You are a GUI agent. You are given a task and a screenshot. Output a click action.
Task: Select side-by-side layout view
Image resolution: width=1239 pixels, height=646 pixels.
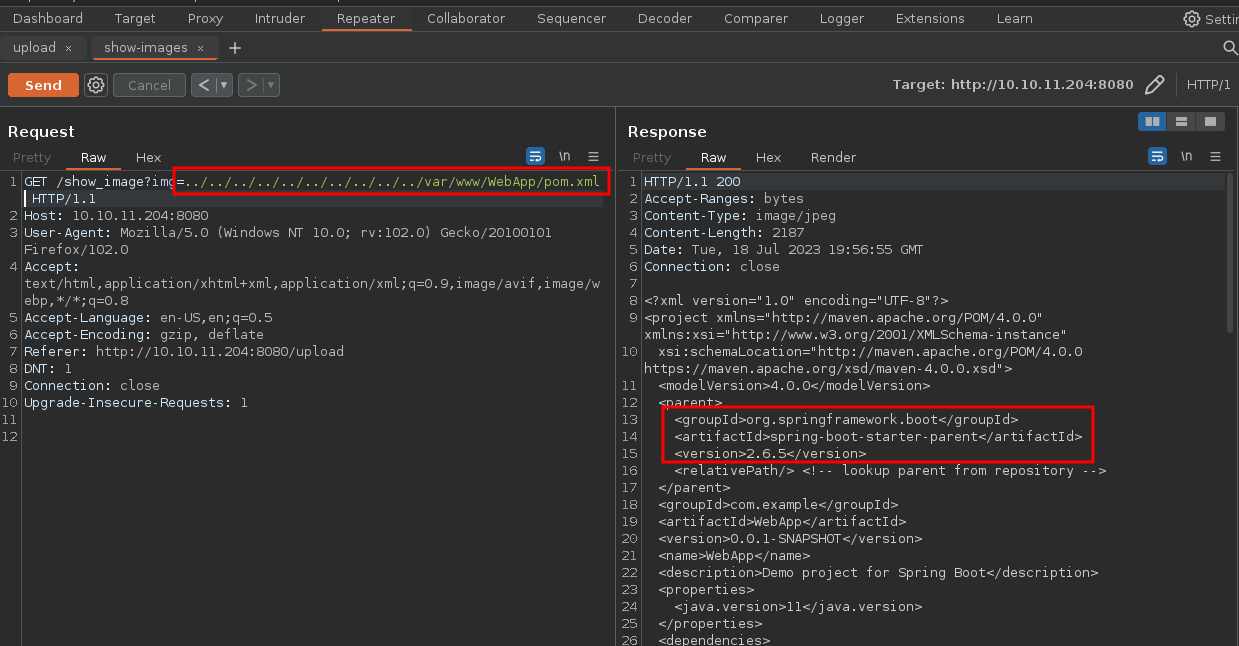[x=1152, y=121]
